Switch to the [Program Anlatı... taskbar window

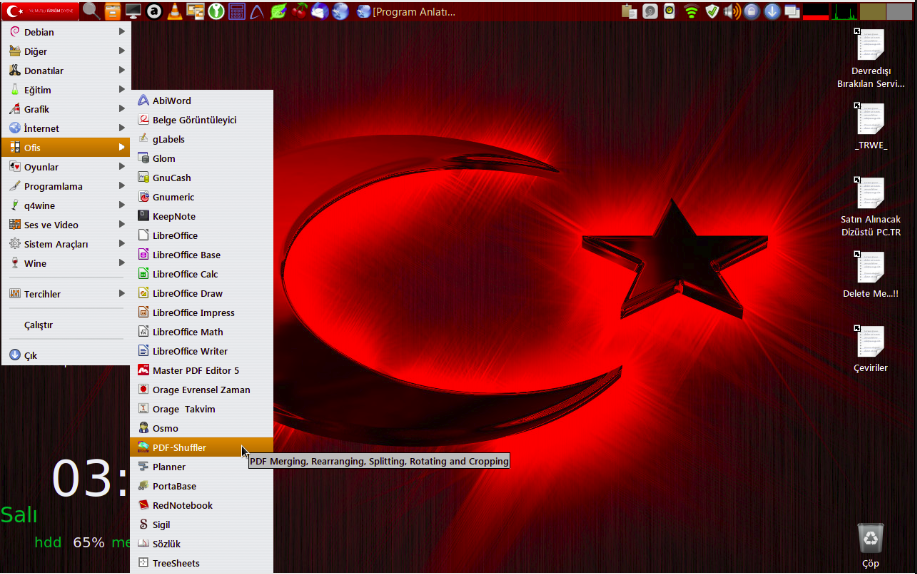[406, 12]
